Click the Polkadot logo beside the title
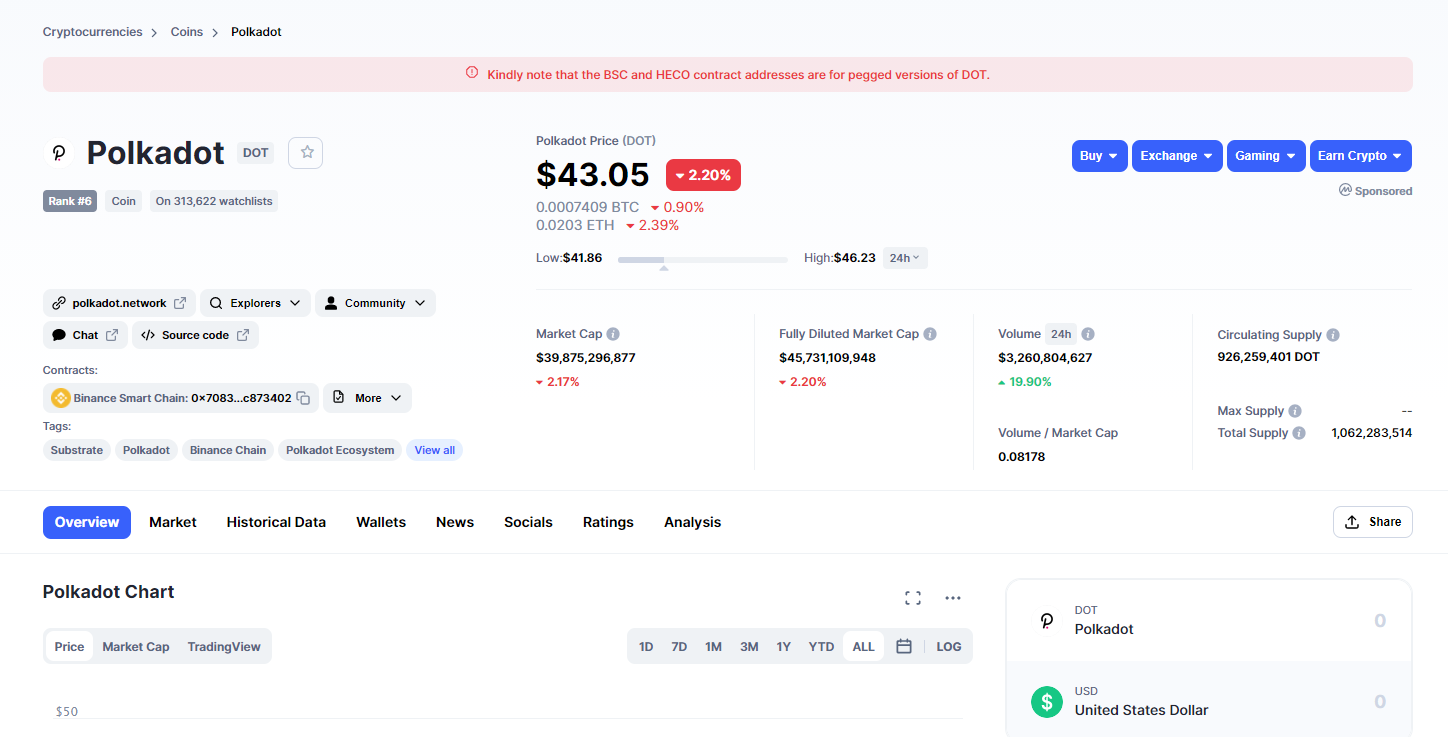Image resolution: width=1448 pixels, height=737 pixels. [59, 153]
